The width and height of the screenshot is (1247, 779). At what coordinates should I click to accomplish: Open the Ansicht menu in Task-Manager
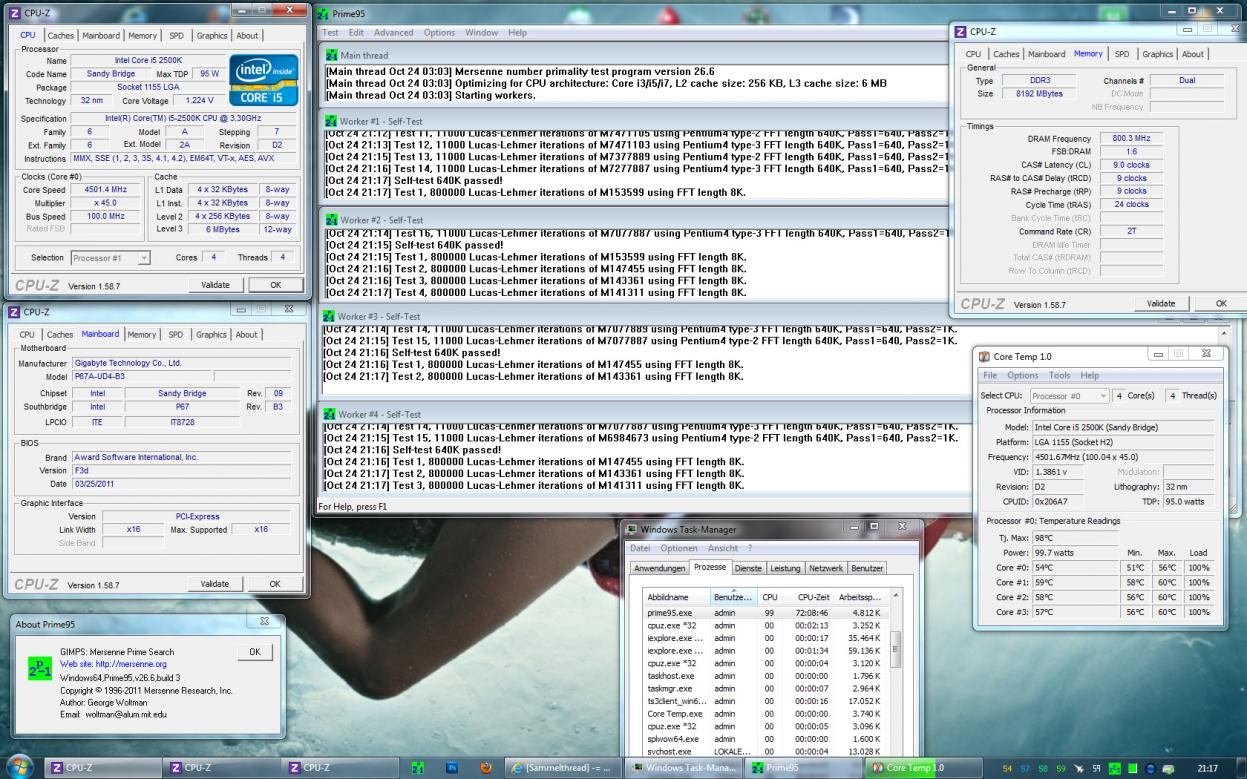coord(722,548)
